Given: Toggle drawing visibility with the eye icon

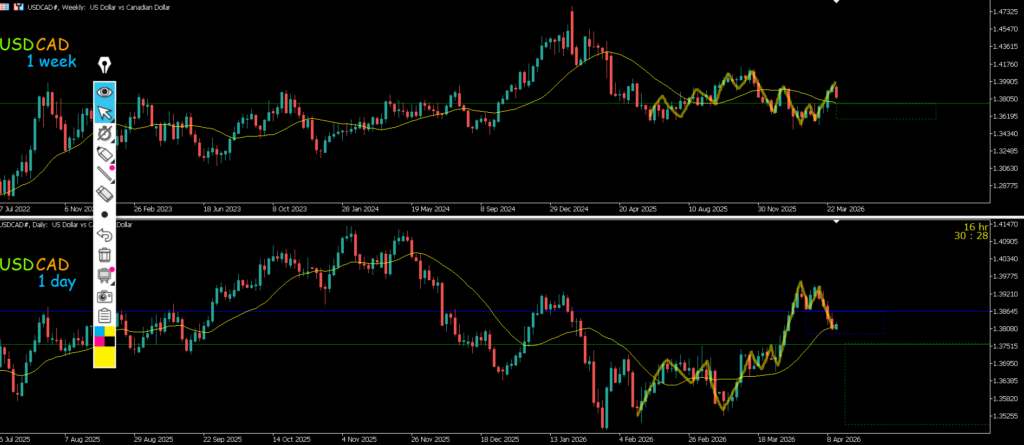Looking at the screenshot, I should (105, 92).
